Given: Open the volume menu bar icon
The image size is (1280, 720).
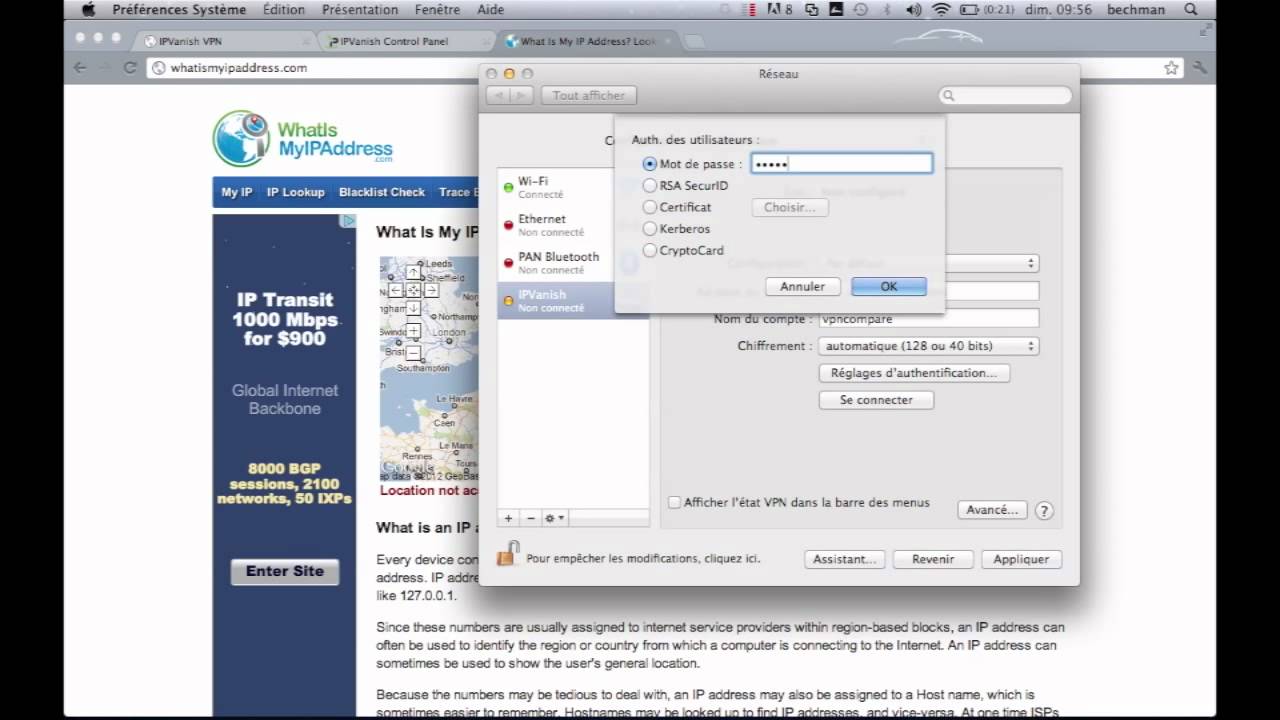Looking at the screenshot, I should [x=913, y=10].
